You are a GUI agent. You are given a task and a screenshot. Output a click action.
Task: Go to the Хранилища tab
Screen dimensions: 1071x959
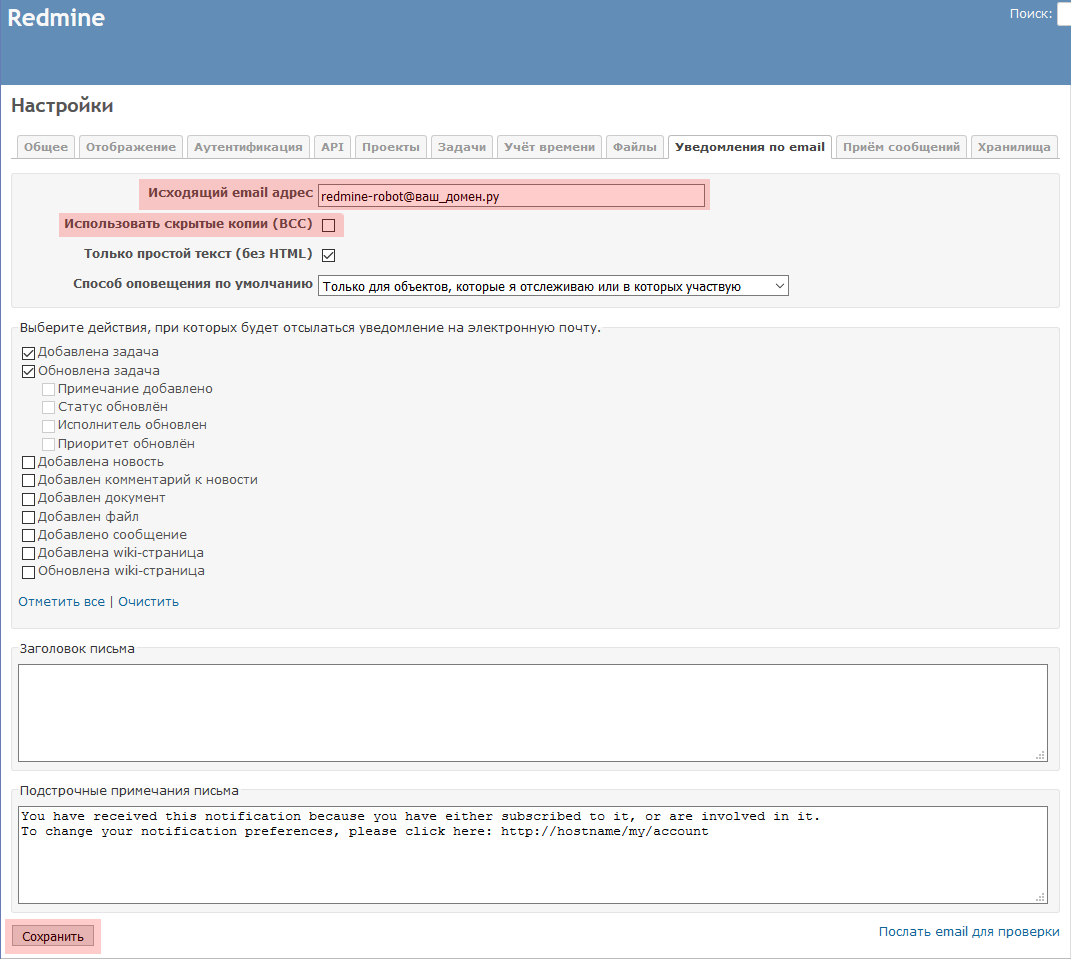(x=1014, y=147)
